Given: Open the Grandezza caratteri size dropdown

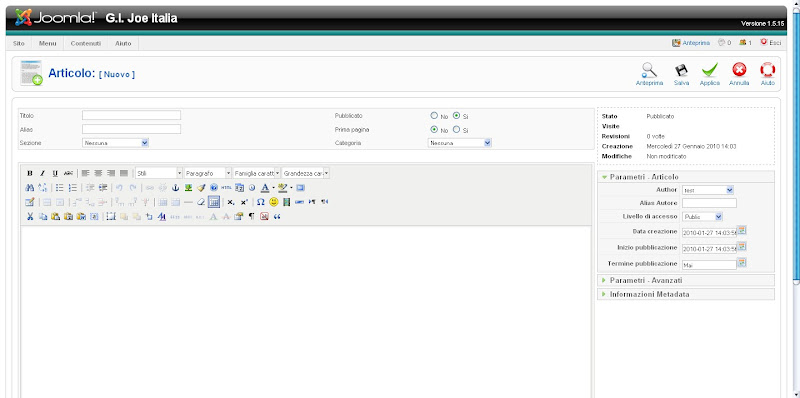Looking at the screenshot, I should tap(306, 173).
